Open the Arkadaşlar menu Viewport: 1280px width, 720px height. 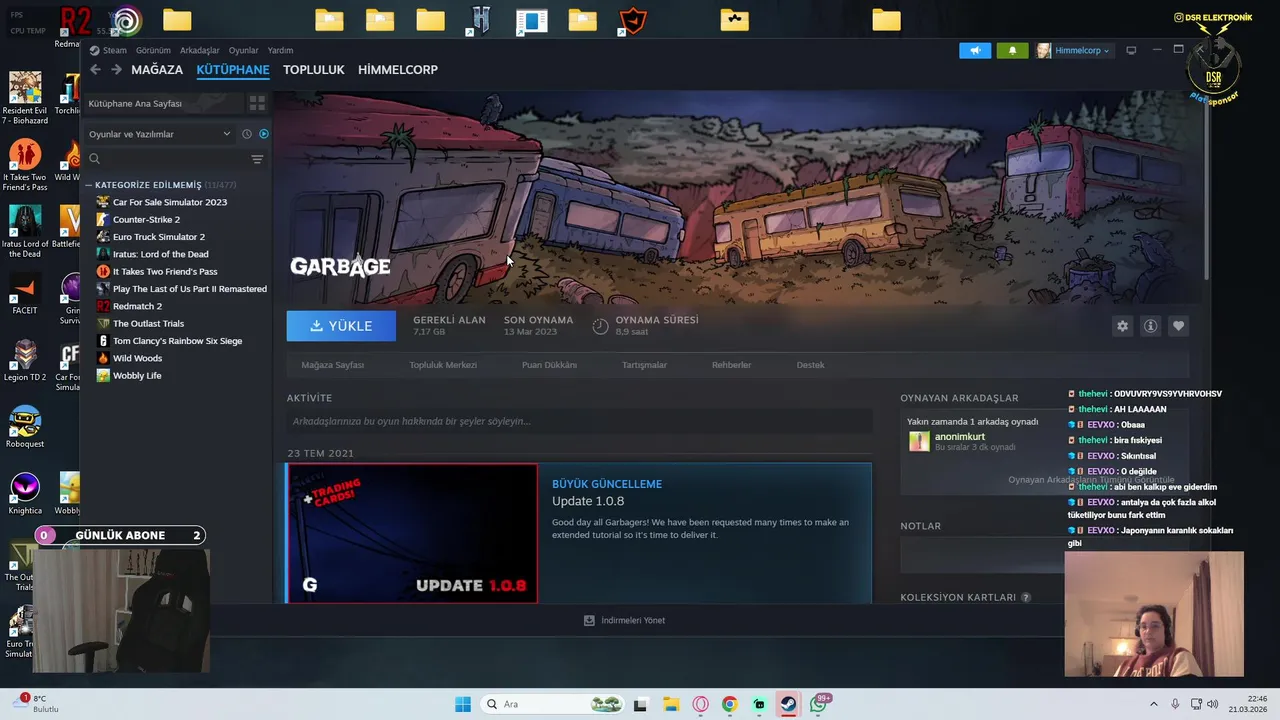[x=200, y=50]
